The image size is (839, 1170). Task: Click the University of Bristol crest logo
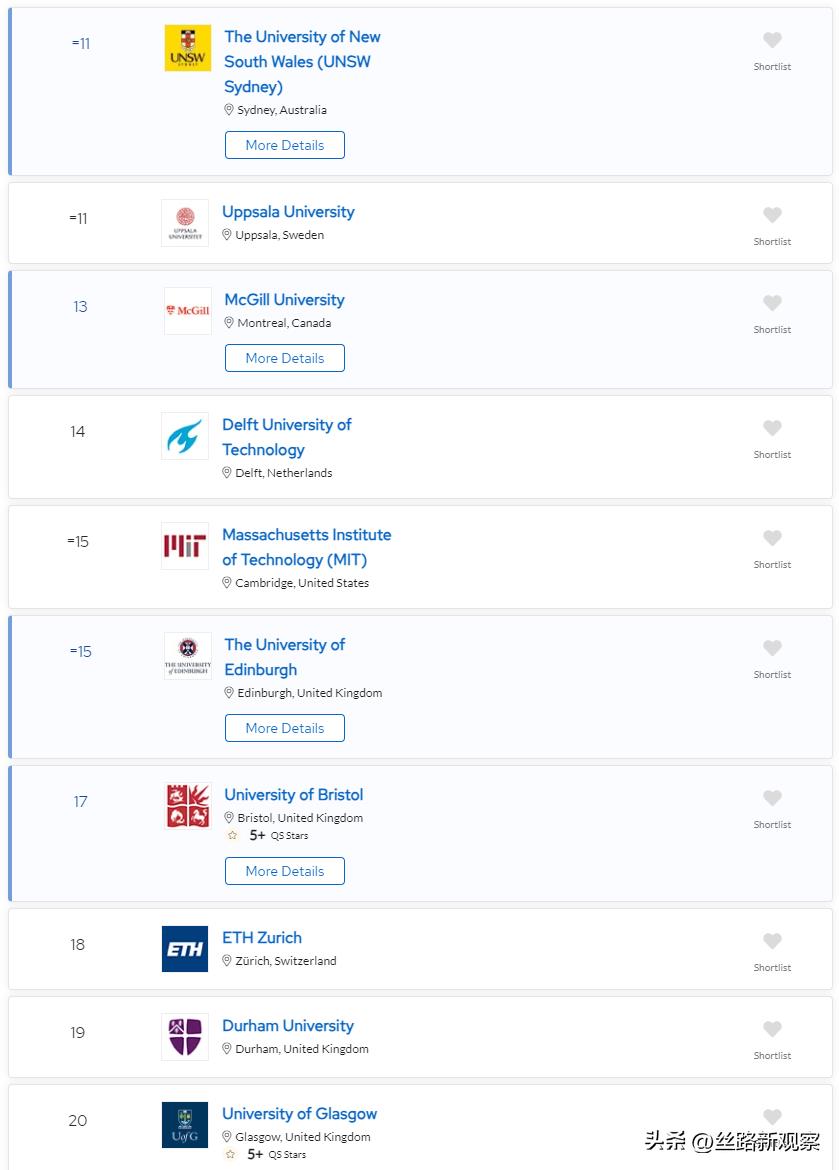point(188,806)
